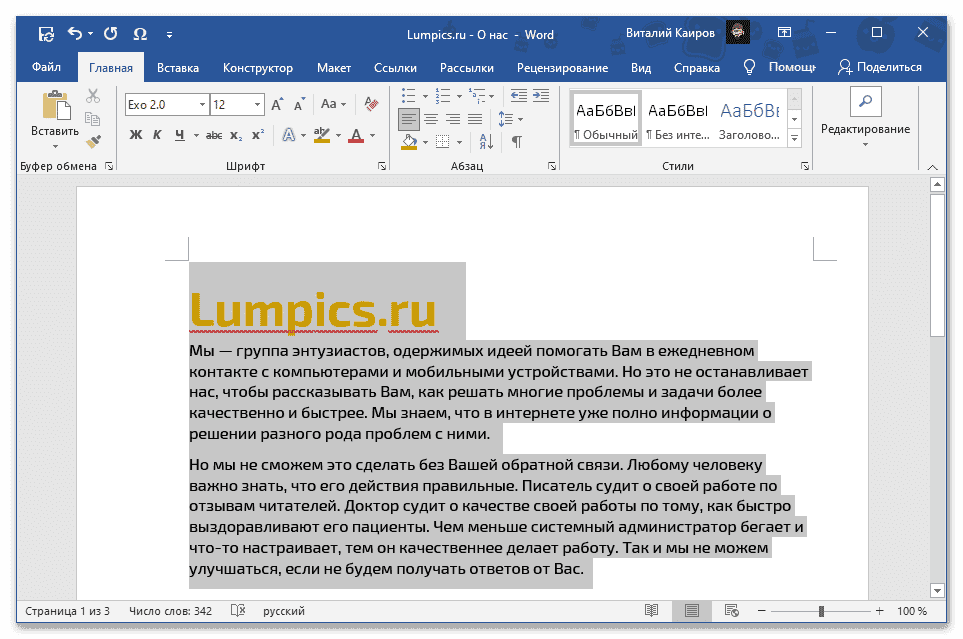963x639 pixels.
Task: Toggle underline on the selected text
Action: pos(182,135)
